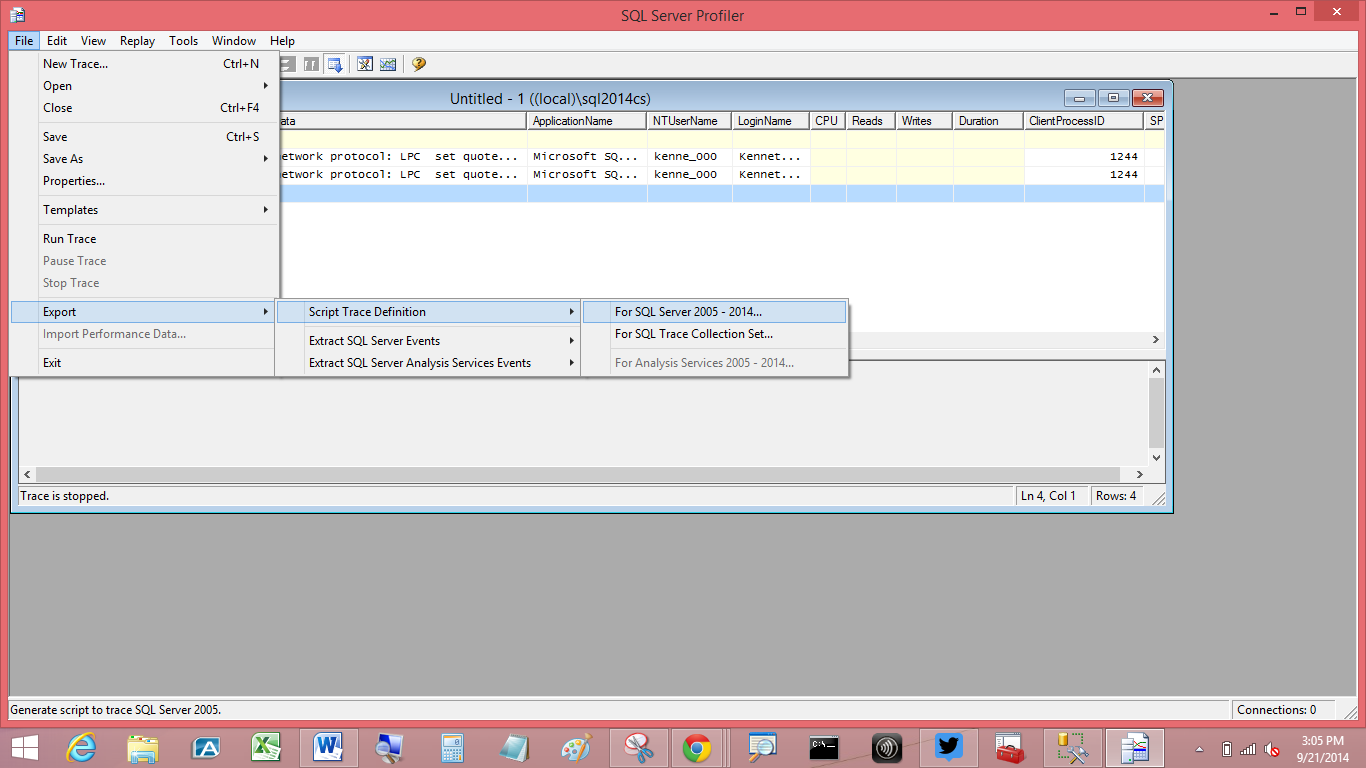Launch Internet Explorer from the taskbar
The image size is (1366, 768).
pyautogui.click(x=81, y=747)
